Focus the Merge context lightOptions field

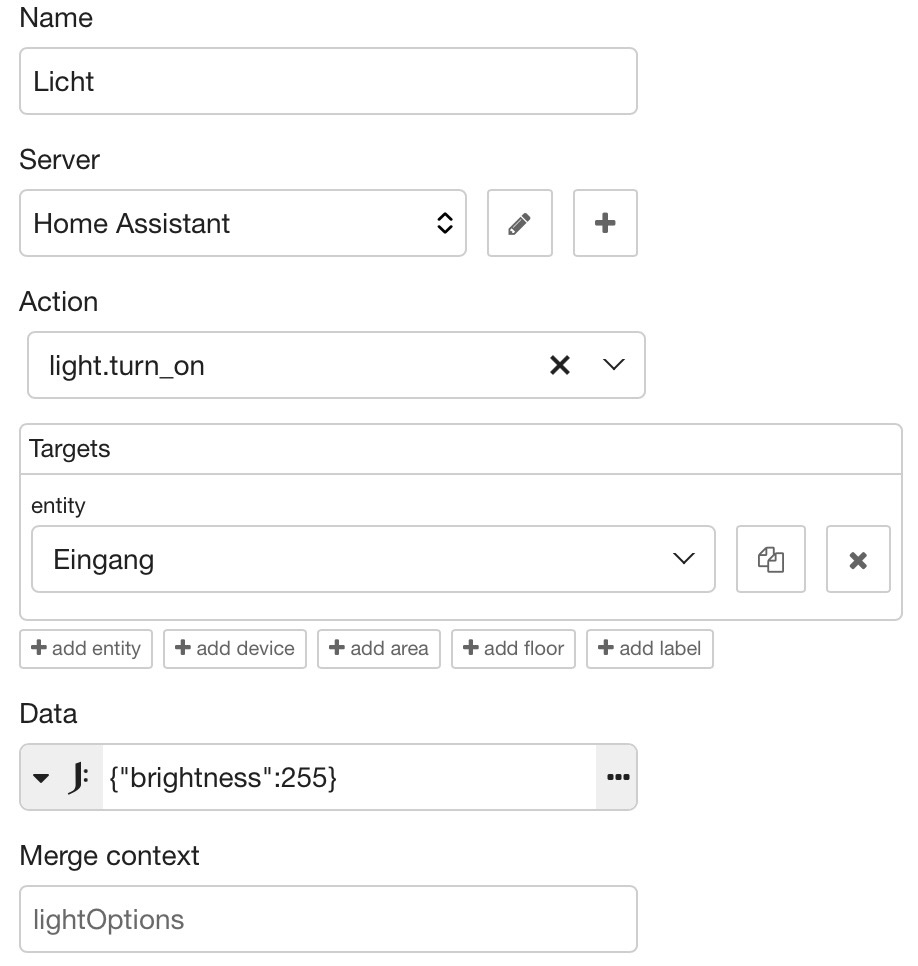pos(328,919)
